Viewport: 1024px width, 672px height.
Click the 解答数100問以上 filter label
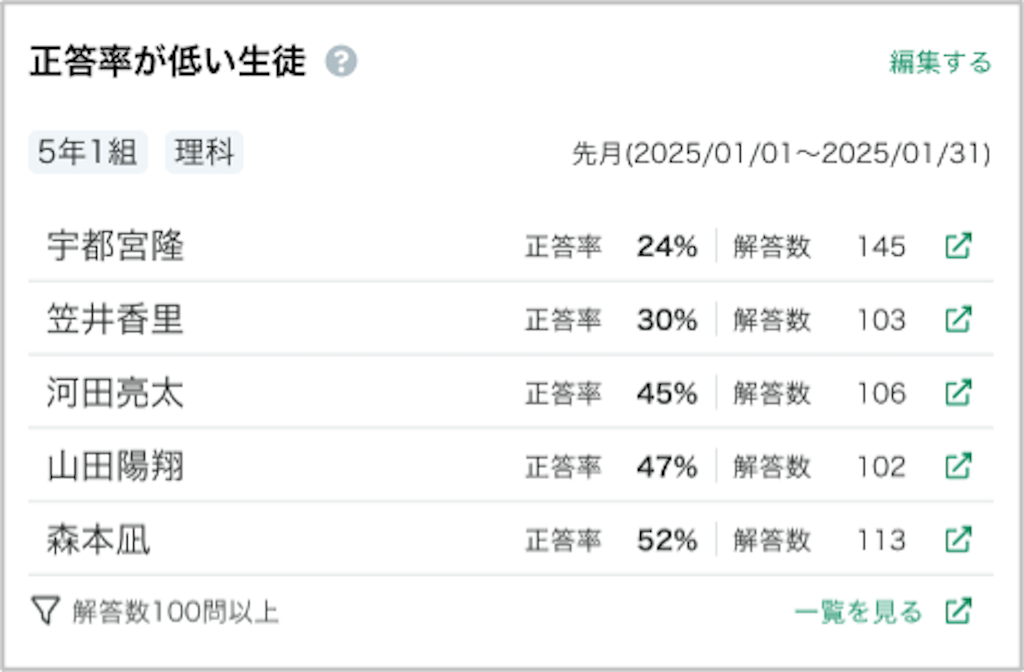pos(175,612)
